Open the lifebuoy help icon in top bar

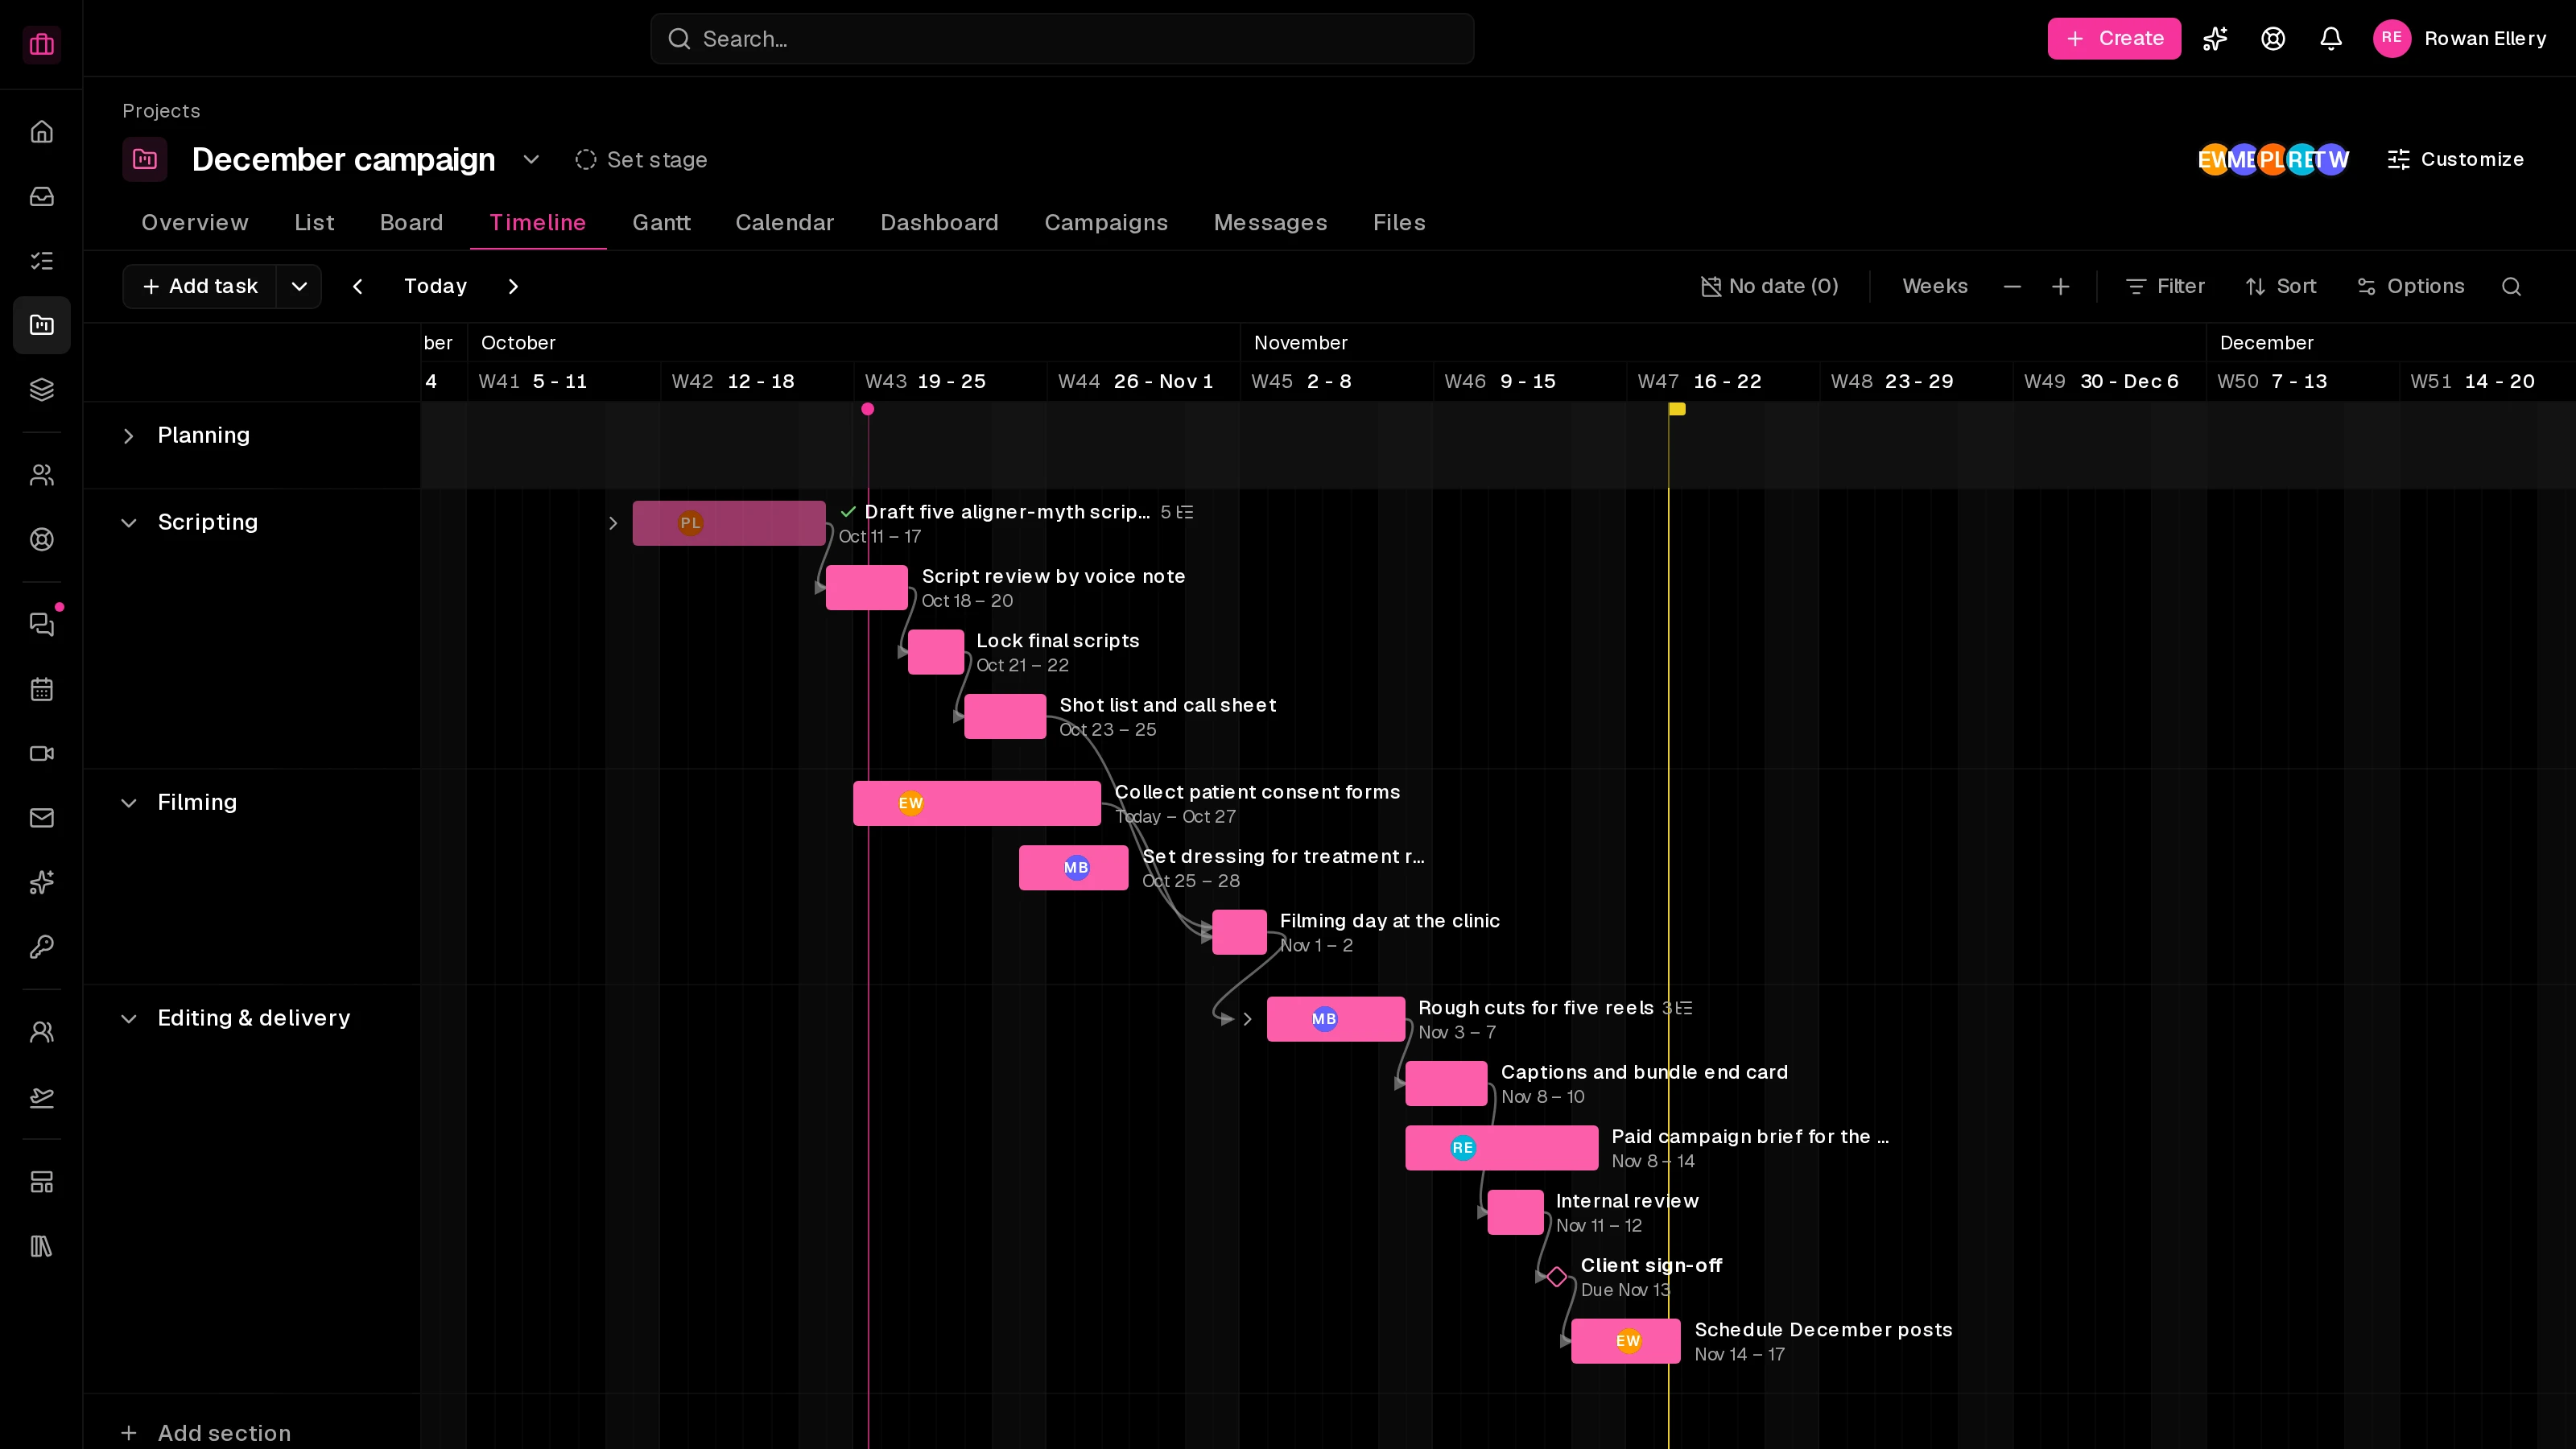(x=2273, y=38)
